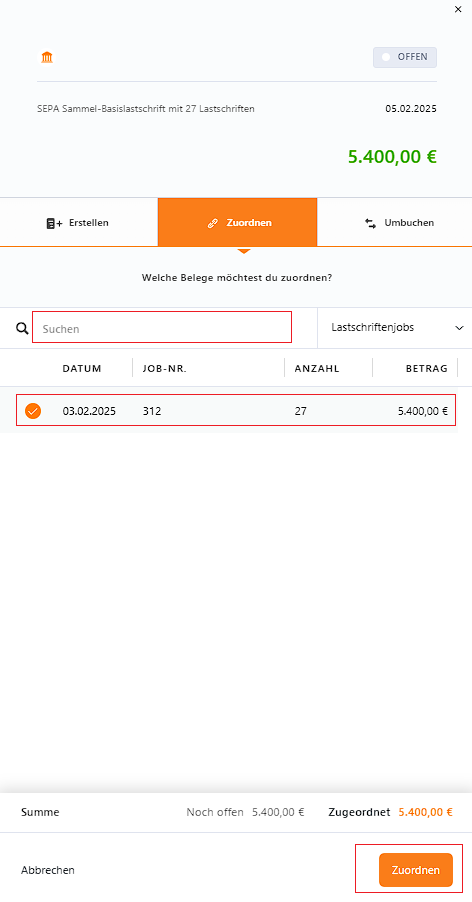This screenshot has height=902, width=472.
Task: Switch to the Erstellen tab
Action: point(79,223)
